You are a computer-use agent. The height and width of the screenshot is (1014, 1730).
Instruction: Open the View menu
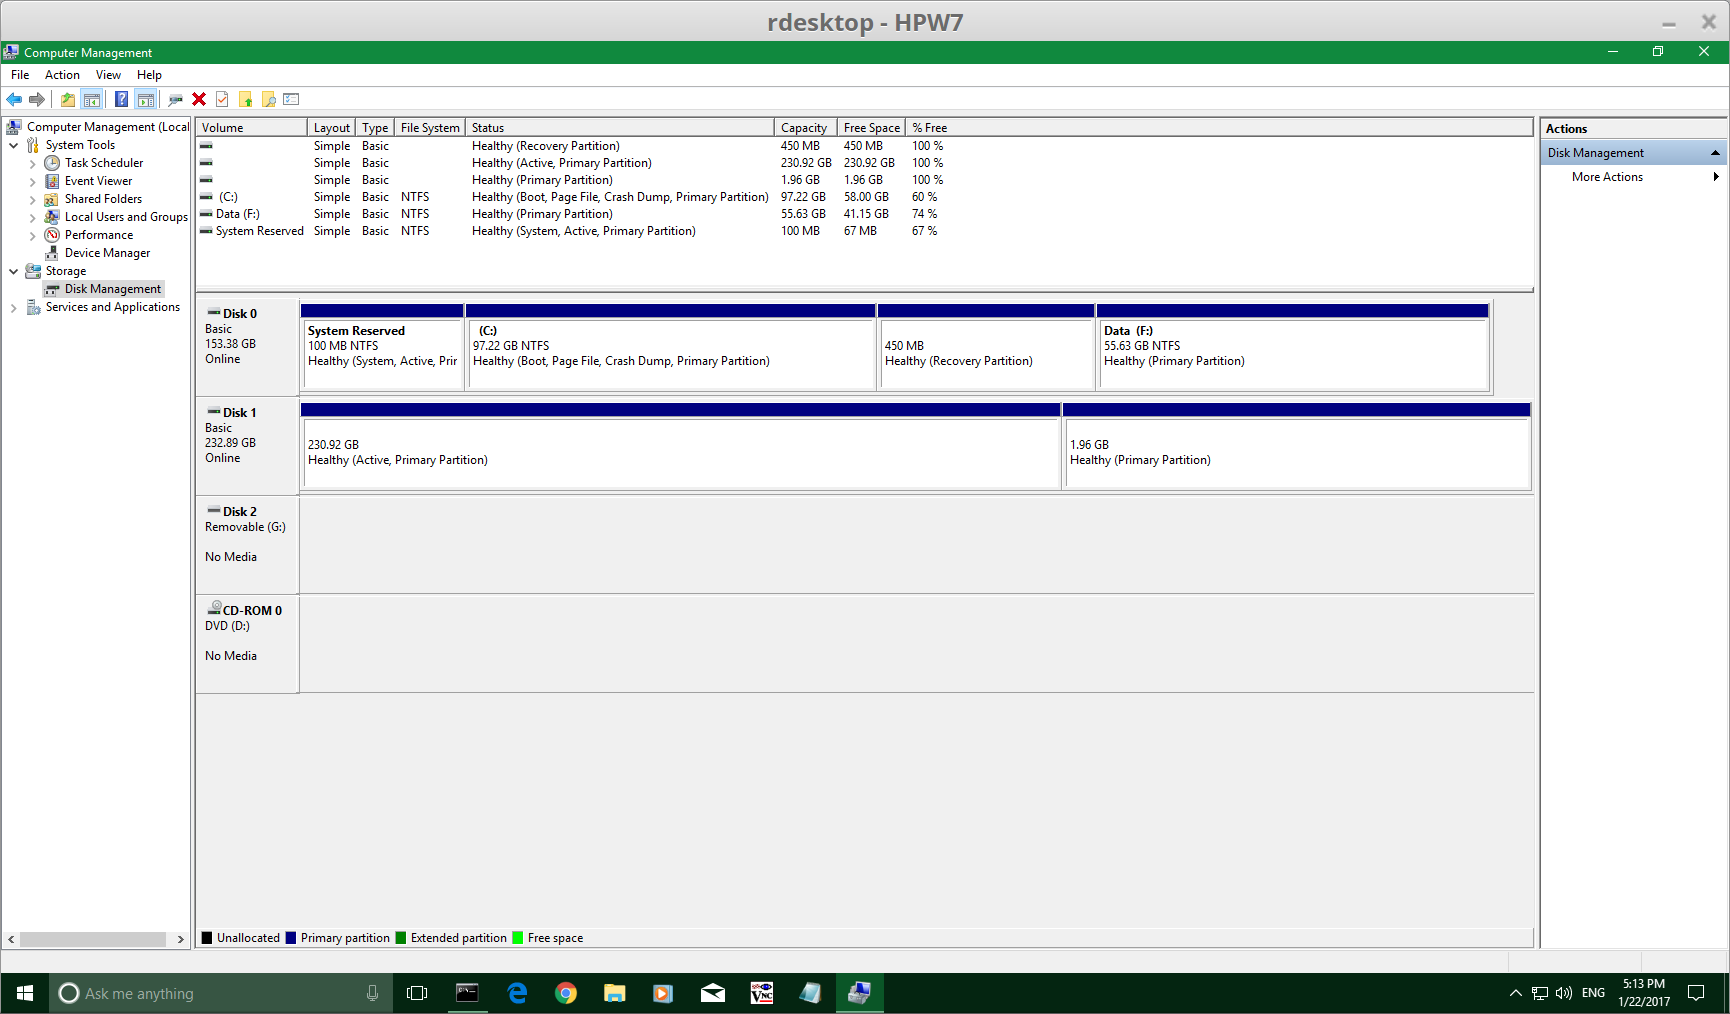click(108, 75)
